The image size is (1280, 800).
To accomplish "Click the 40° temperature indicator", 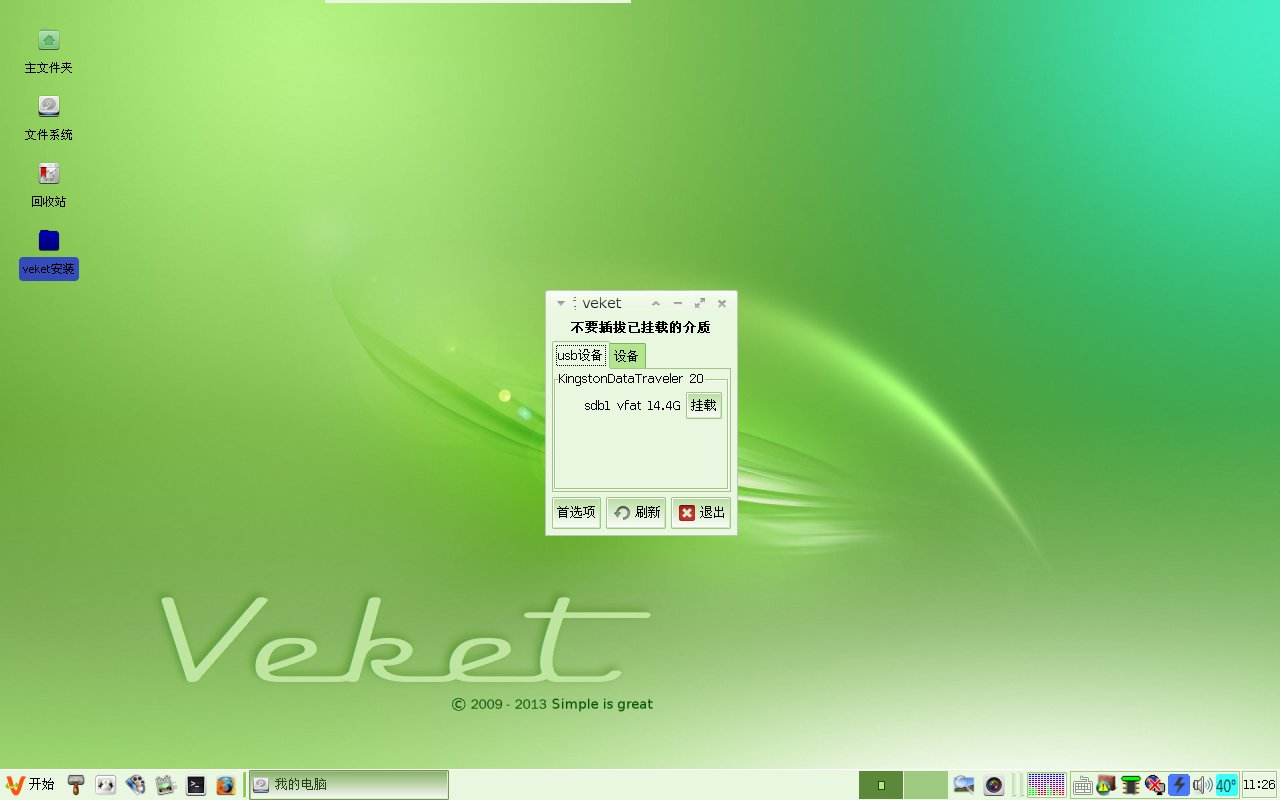I will tap(1226, 785).
